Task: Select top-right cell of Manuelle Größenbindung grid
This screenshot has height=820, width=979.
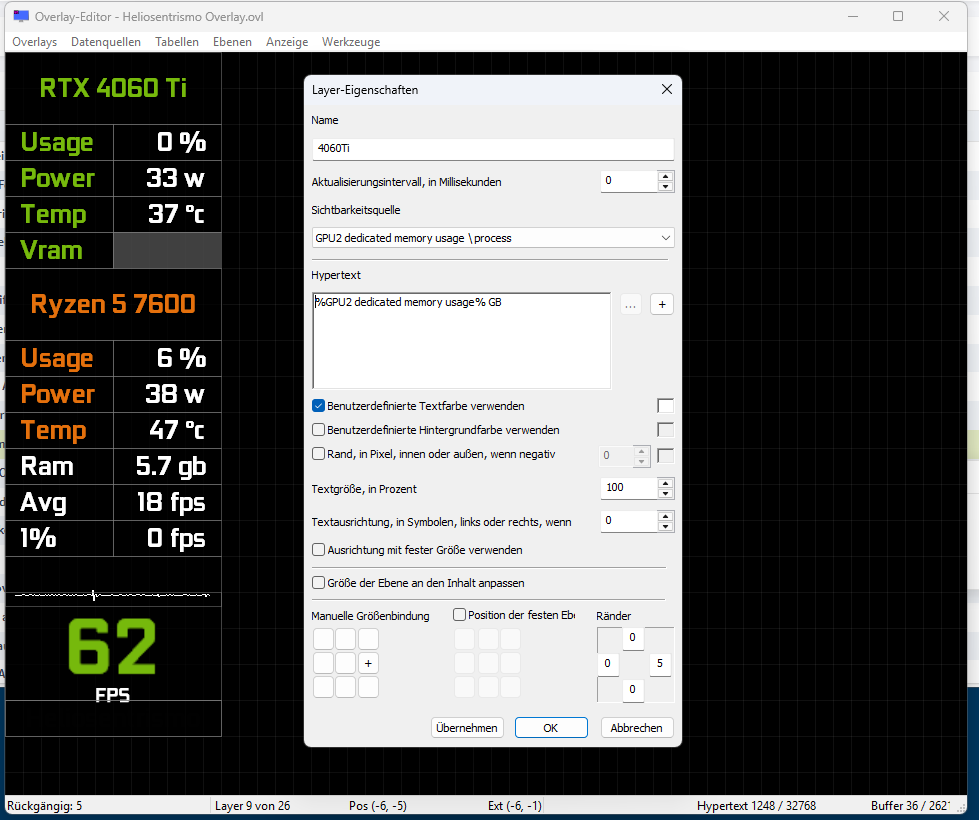Action: tap(368, 640)
